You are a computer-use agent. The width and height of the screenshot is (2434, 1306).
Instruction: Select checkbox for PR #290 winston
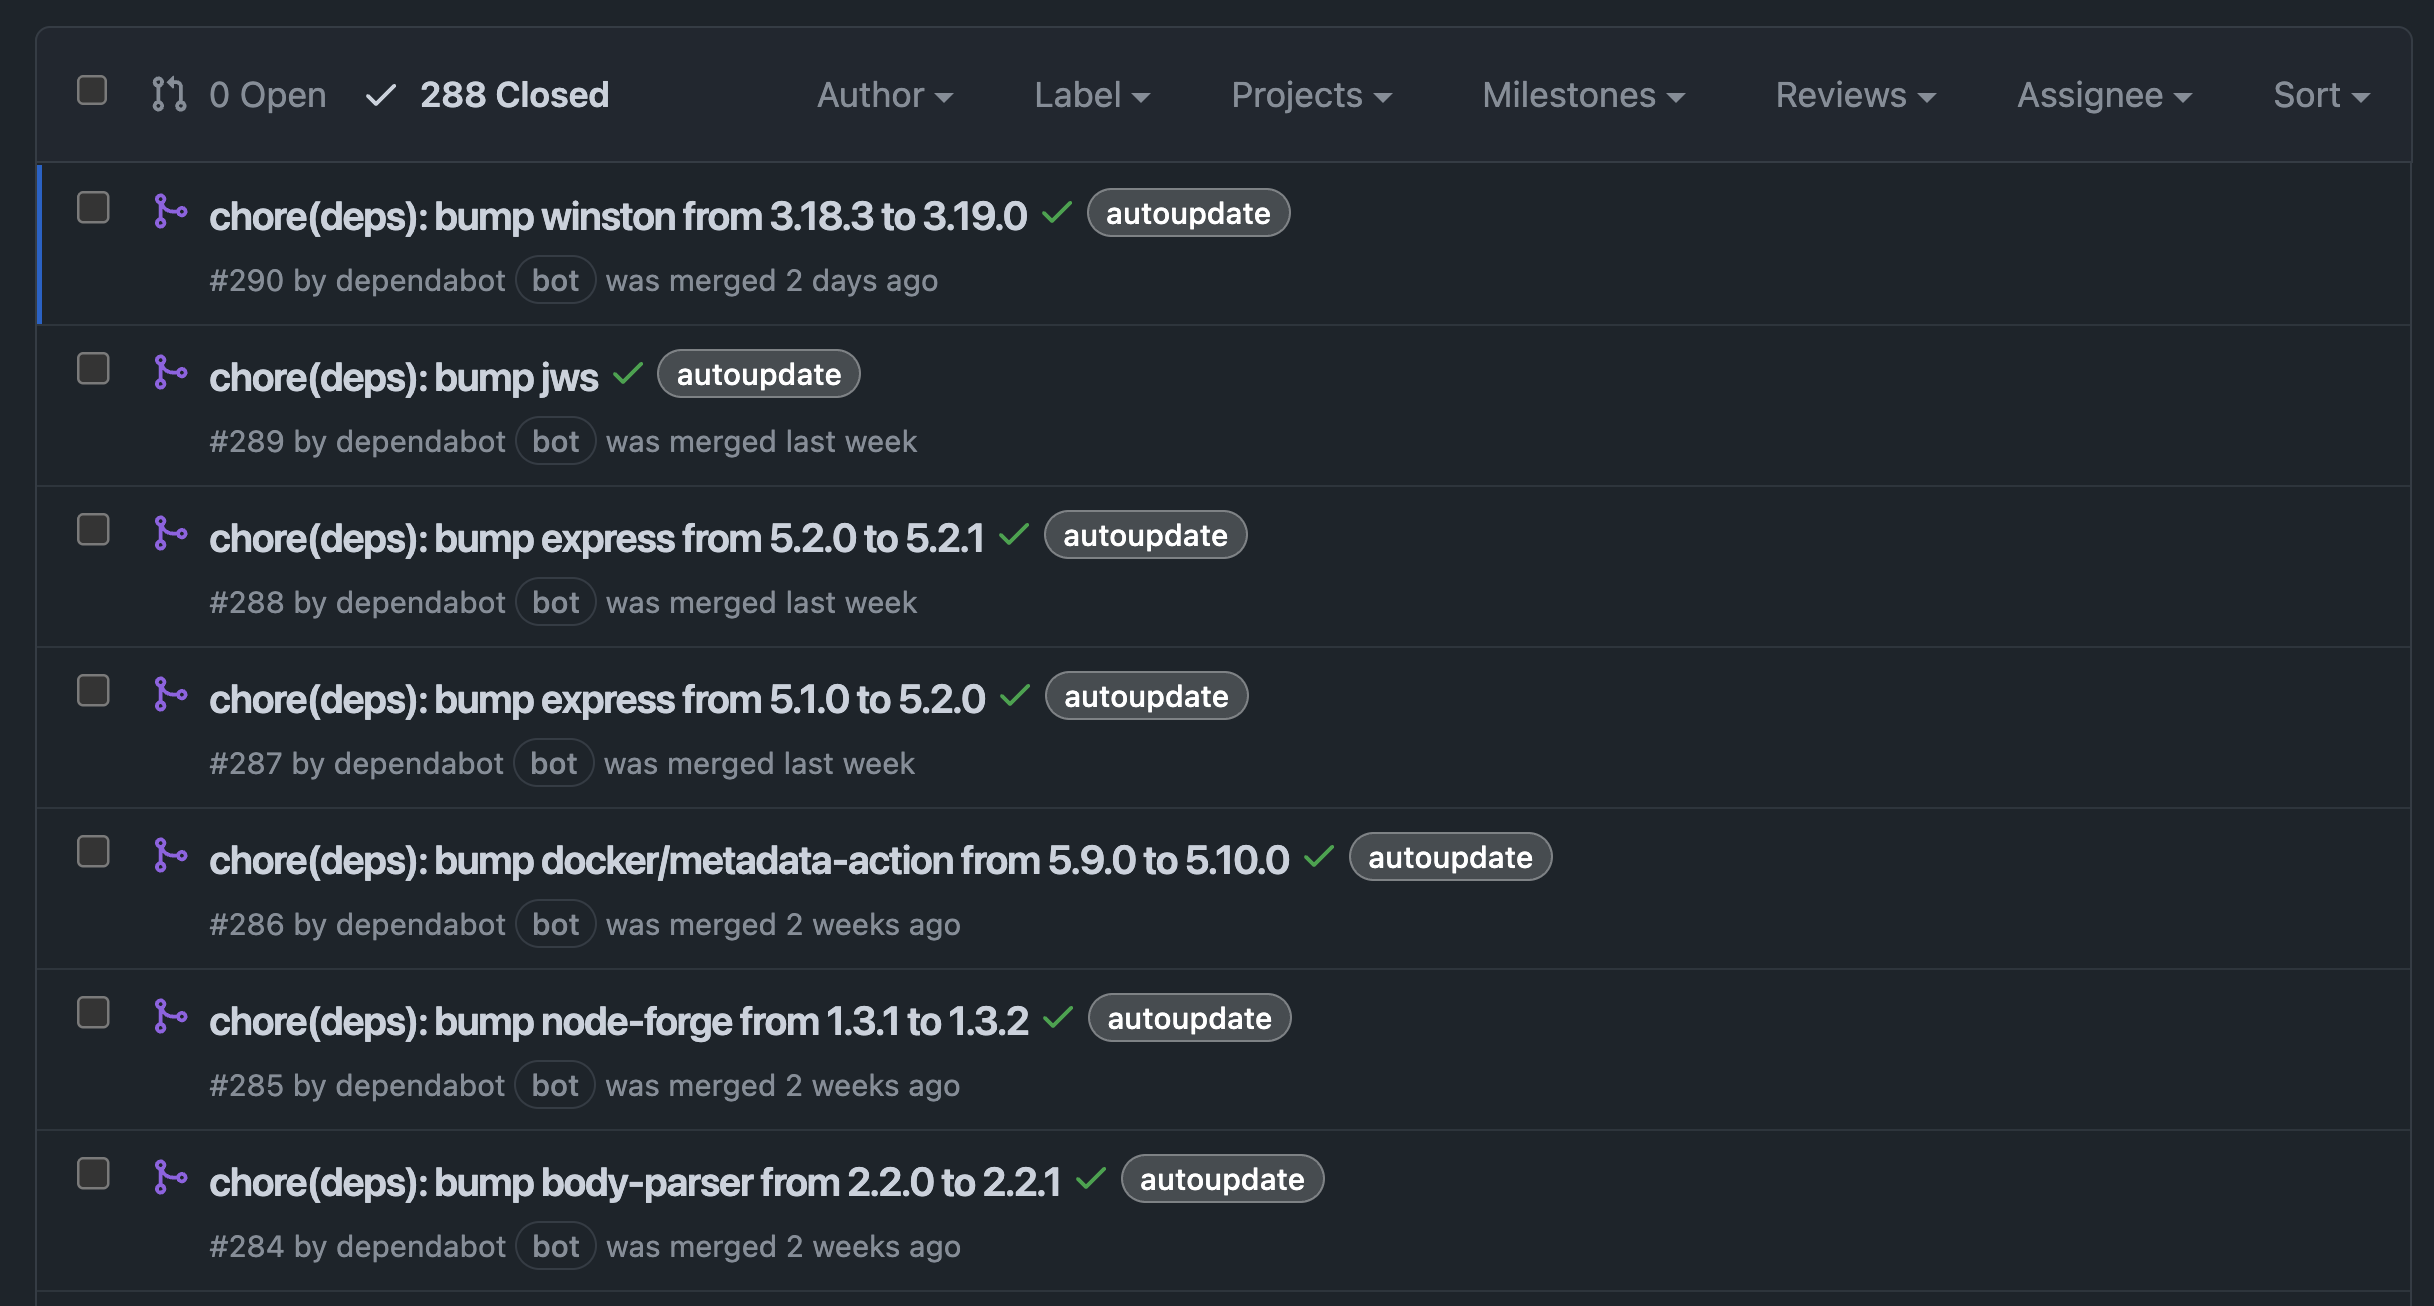click(x=93, y=208)
